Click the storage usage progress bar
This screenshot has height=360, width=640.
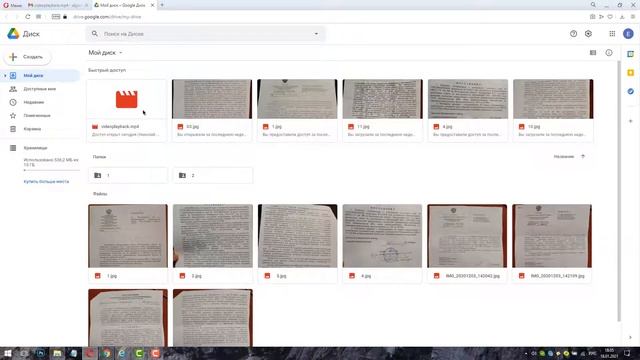coord(51,170)
